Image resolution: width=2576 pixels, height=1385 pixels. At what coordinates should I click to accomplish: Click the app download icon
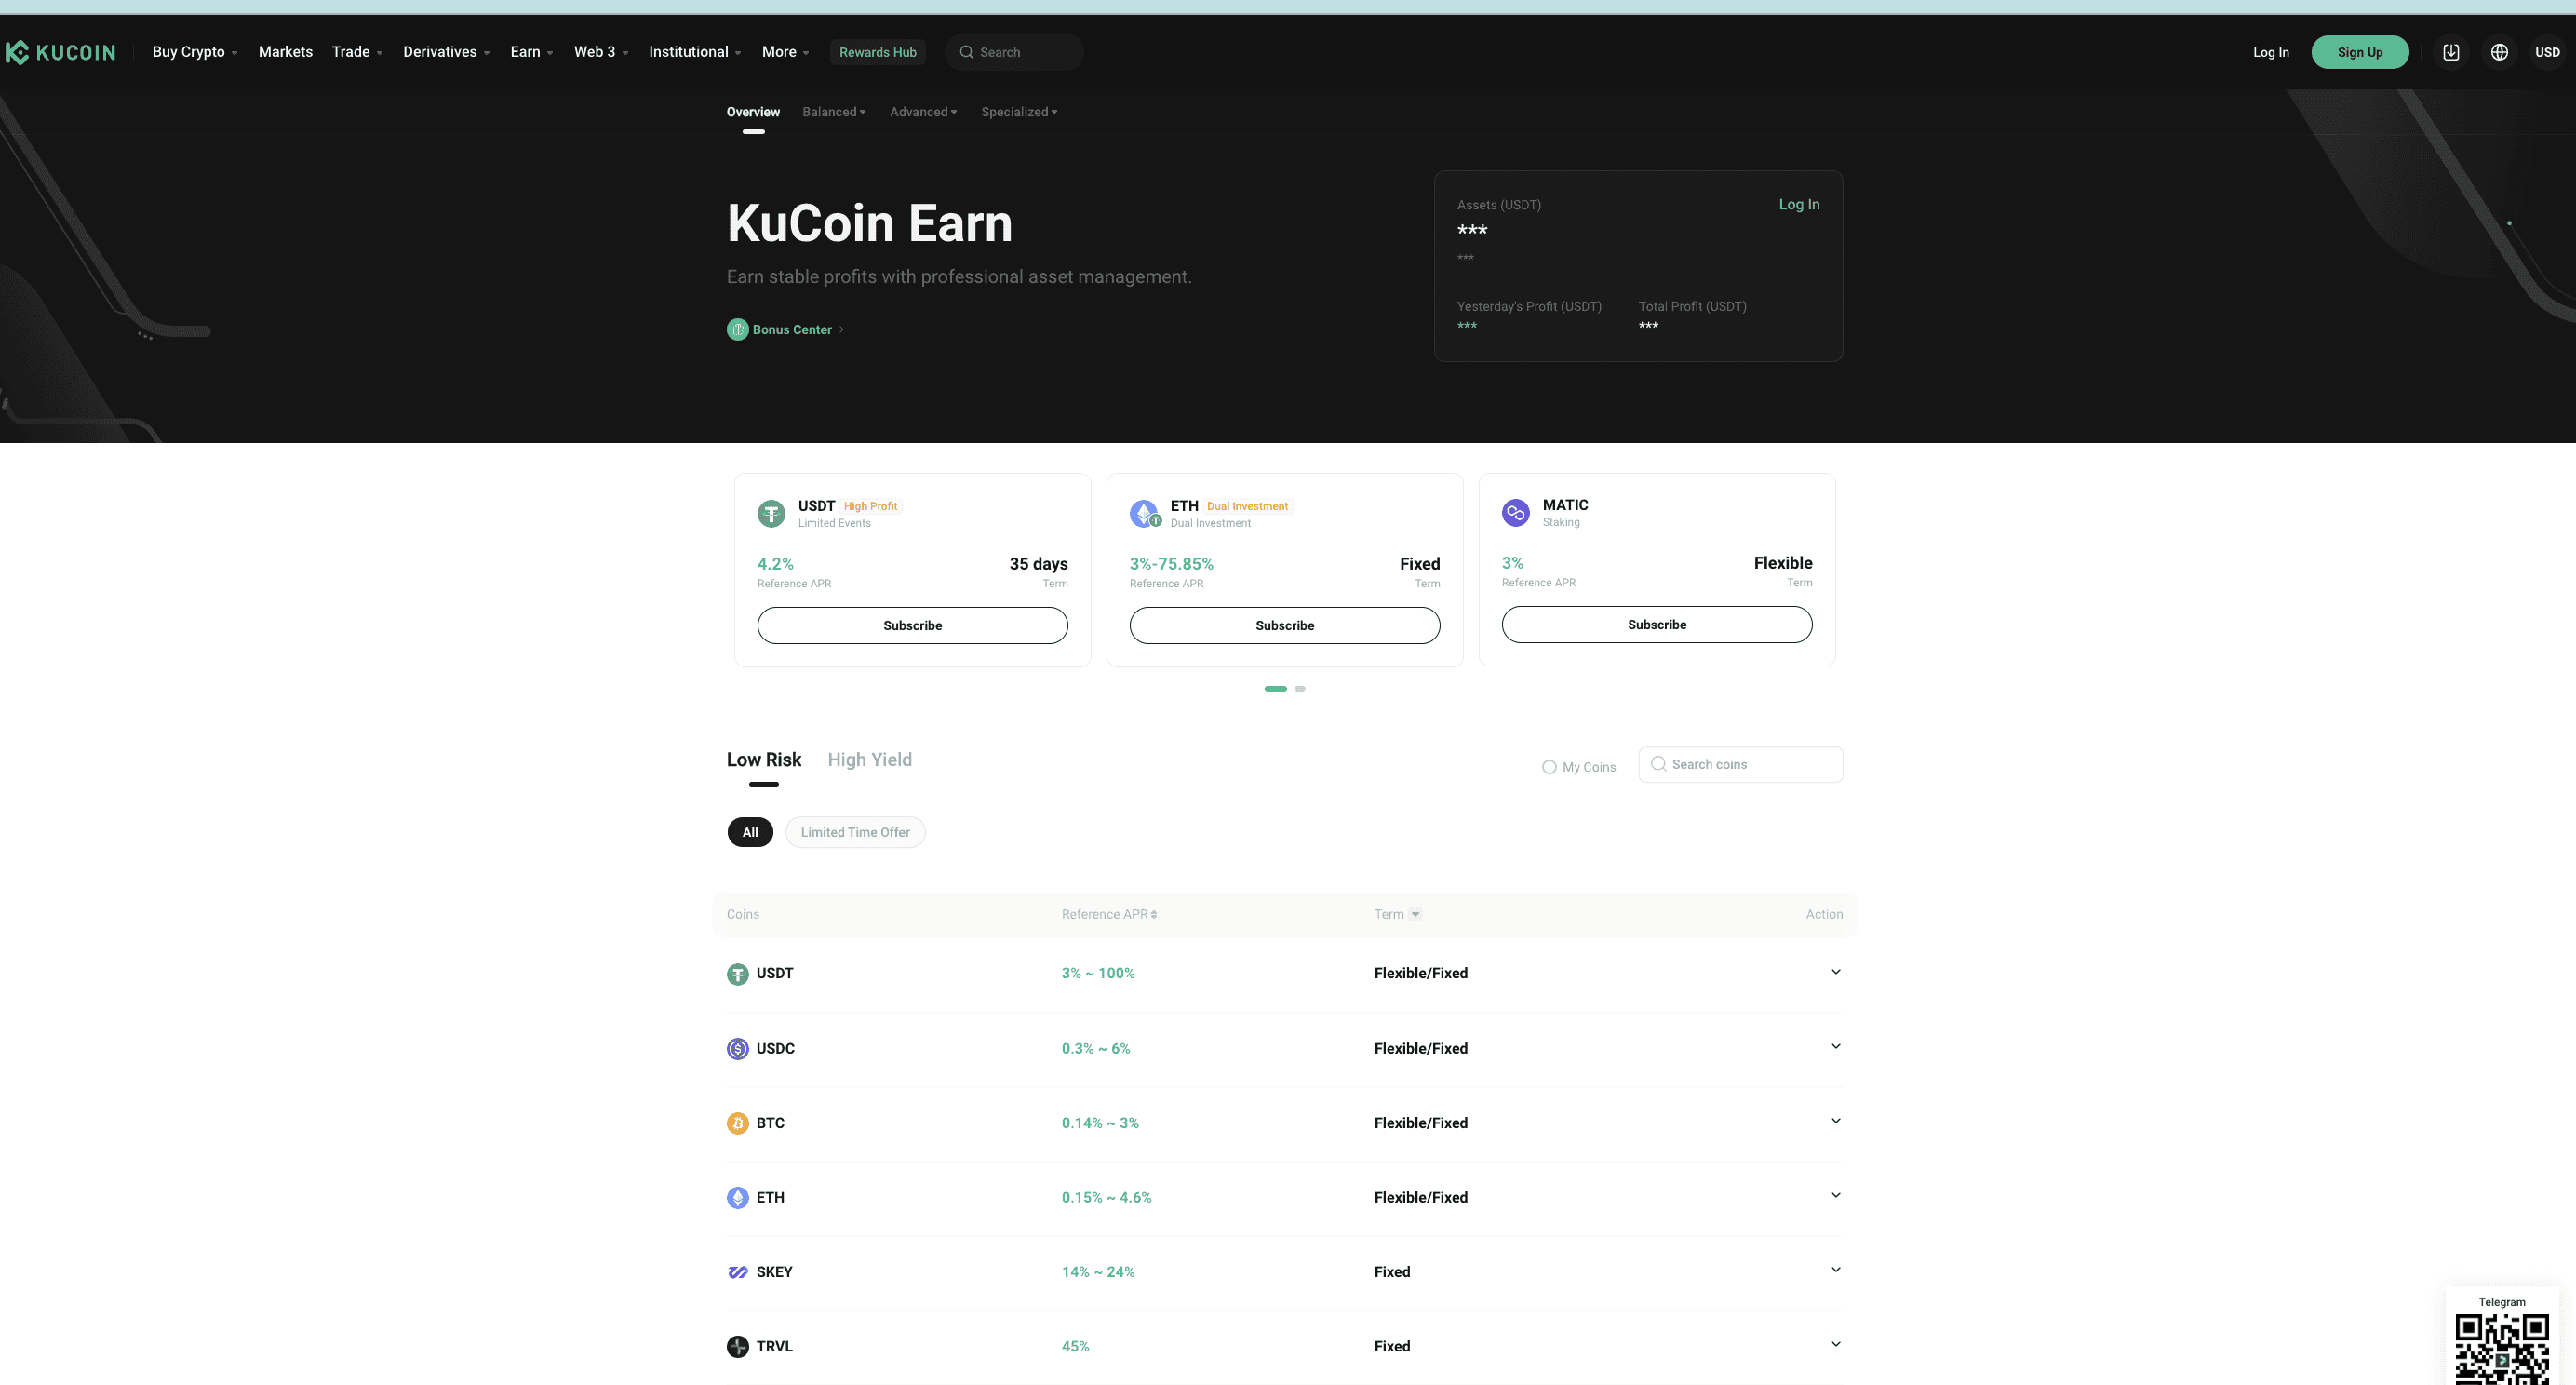coord(2450,52)
